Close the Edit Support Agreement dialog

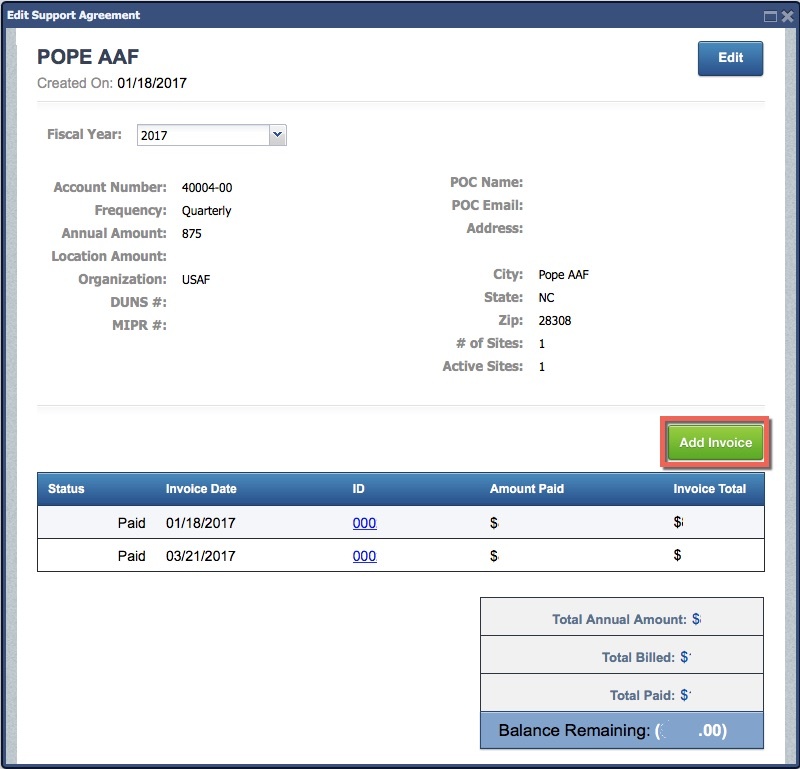pyautogui.click(x=787, y=16)
